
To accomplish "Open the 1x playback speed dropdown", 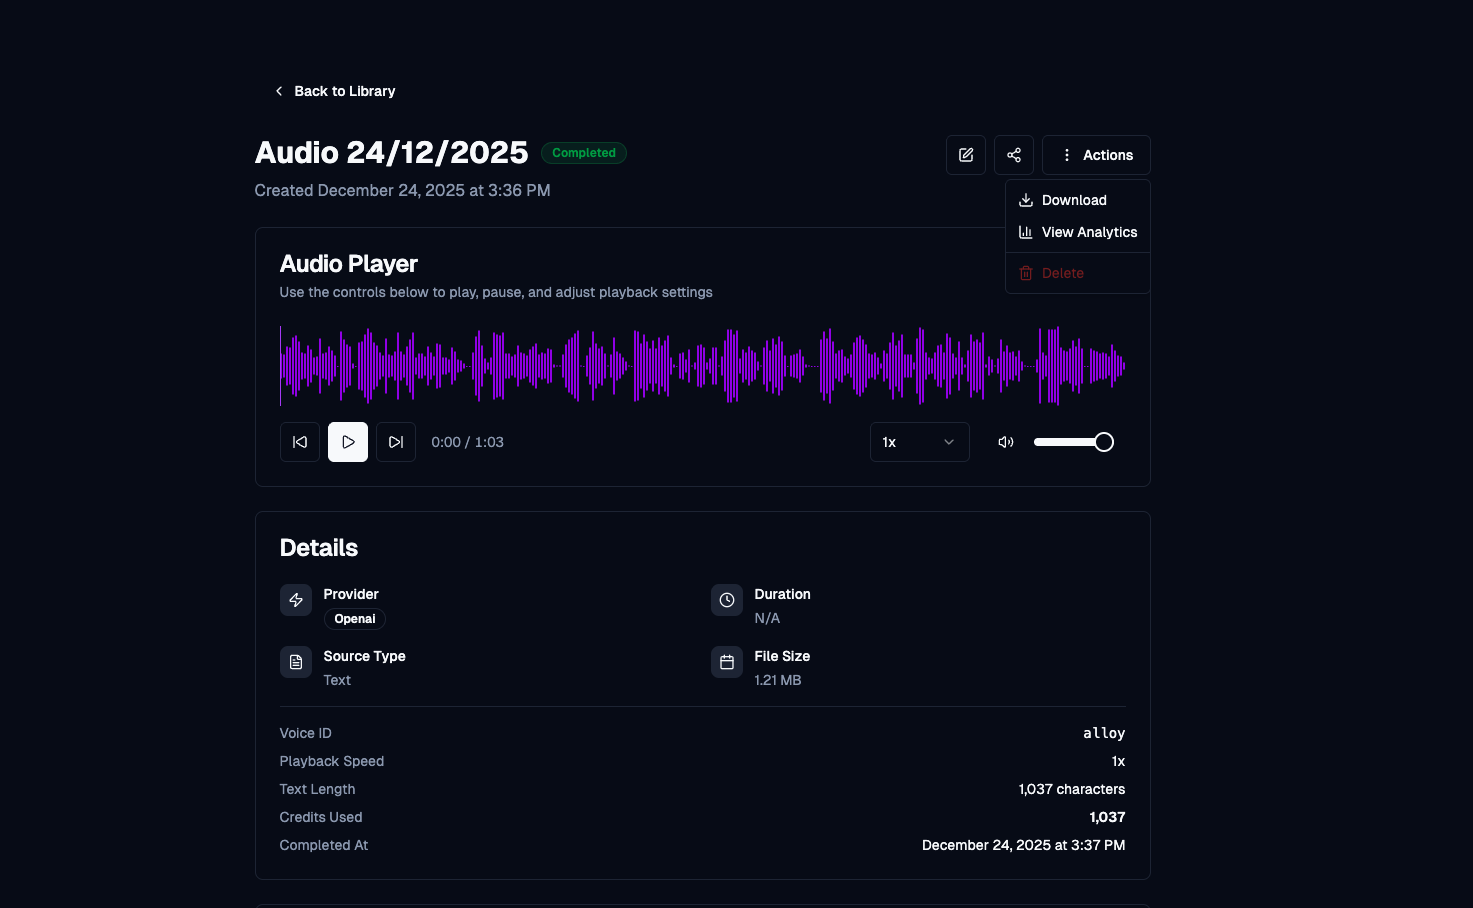I will point(918,441).
